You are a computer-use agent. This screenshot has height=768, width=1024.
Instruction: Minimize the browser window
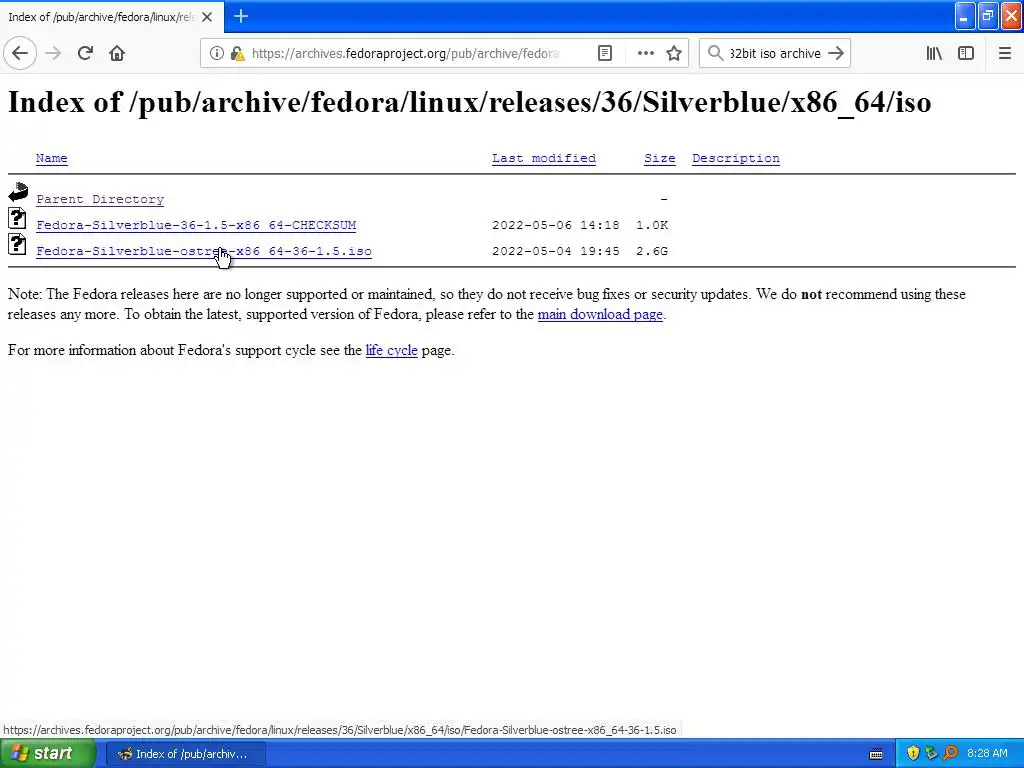[965, 16]
